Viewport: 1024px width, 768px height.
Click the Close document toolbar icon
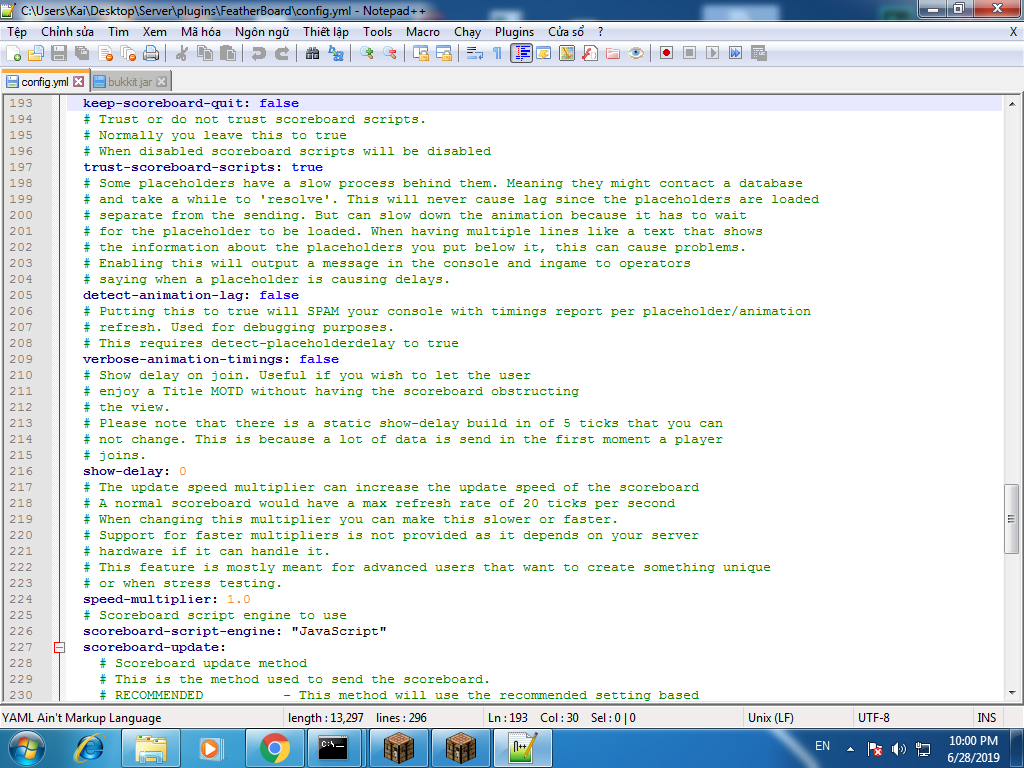click(105, 54)
